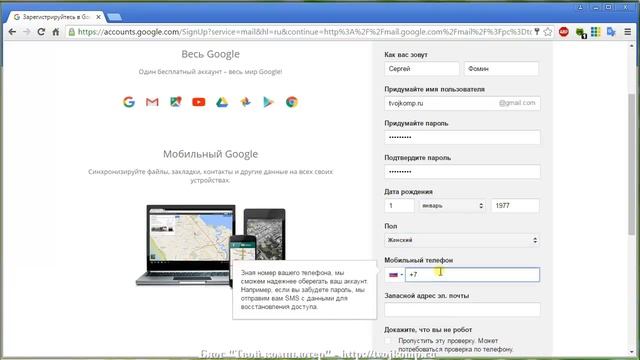Screen dimensions: 640x360
Task: Open the birth month dropdown showing январь
Action: (452, 206)
